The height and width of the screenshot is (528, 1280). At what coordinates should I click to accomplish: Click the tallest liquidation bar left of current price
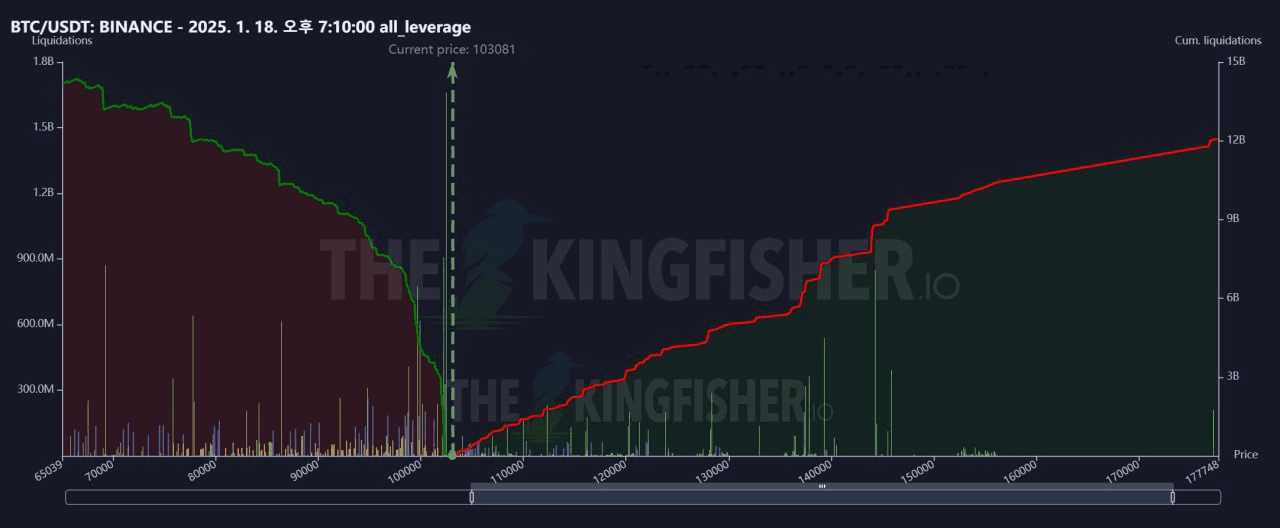[x=446, y=274]
